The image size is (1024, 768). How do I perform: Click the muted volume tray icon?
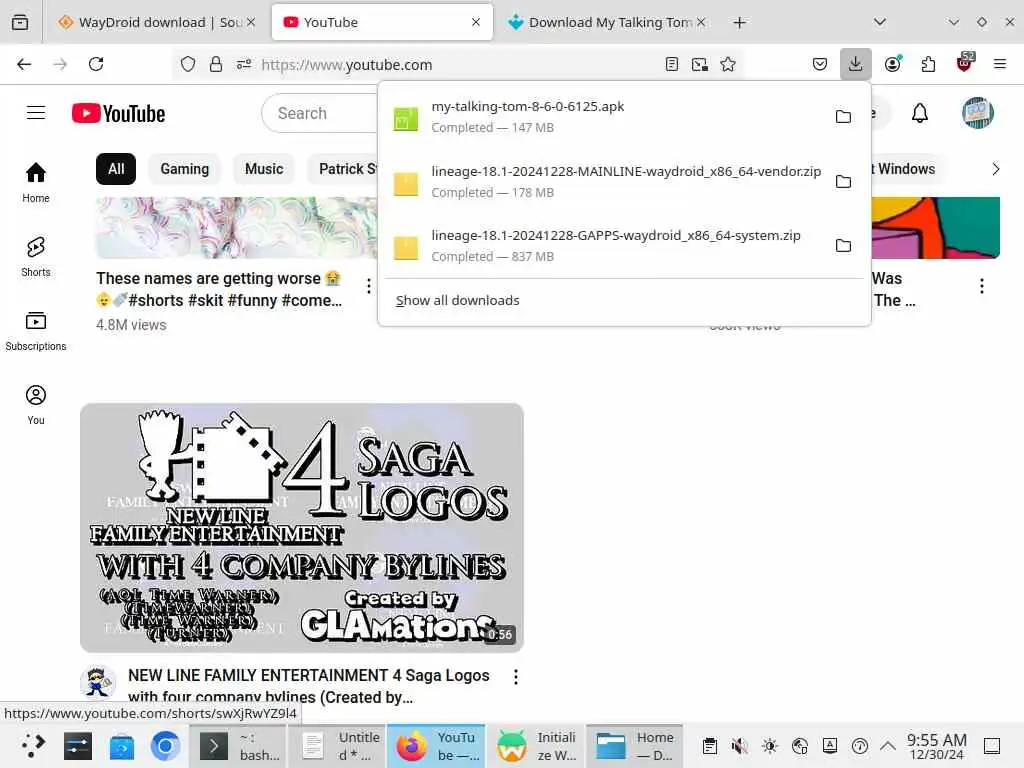point(740,746)
